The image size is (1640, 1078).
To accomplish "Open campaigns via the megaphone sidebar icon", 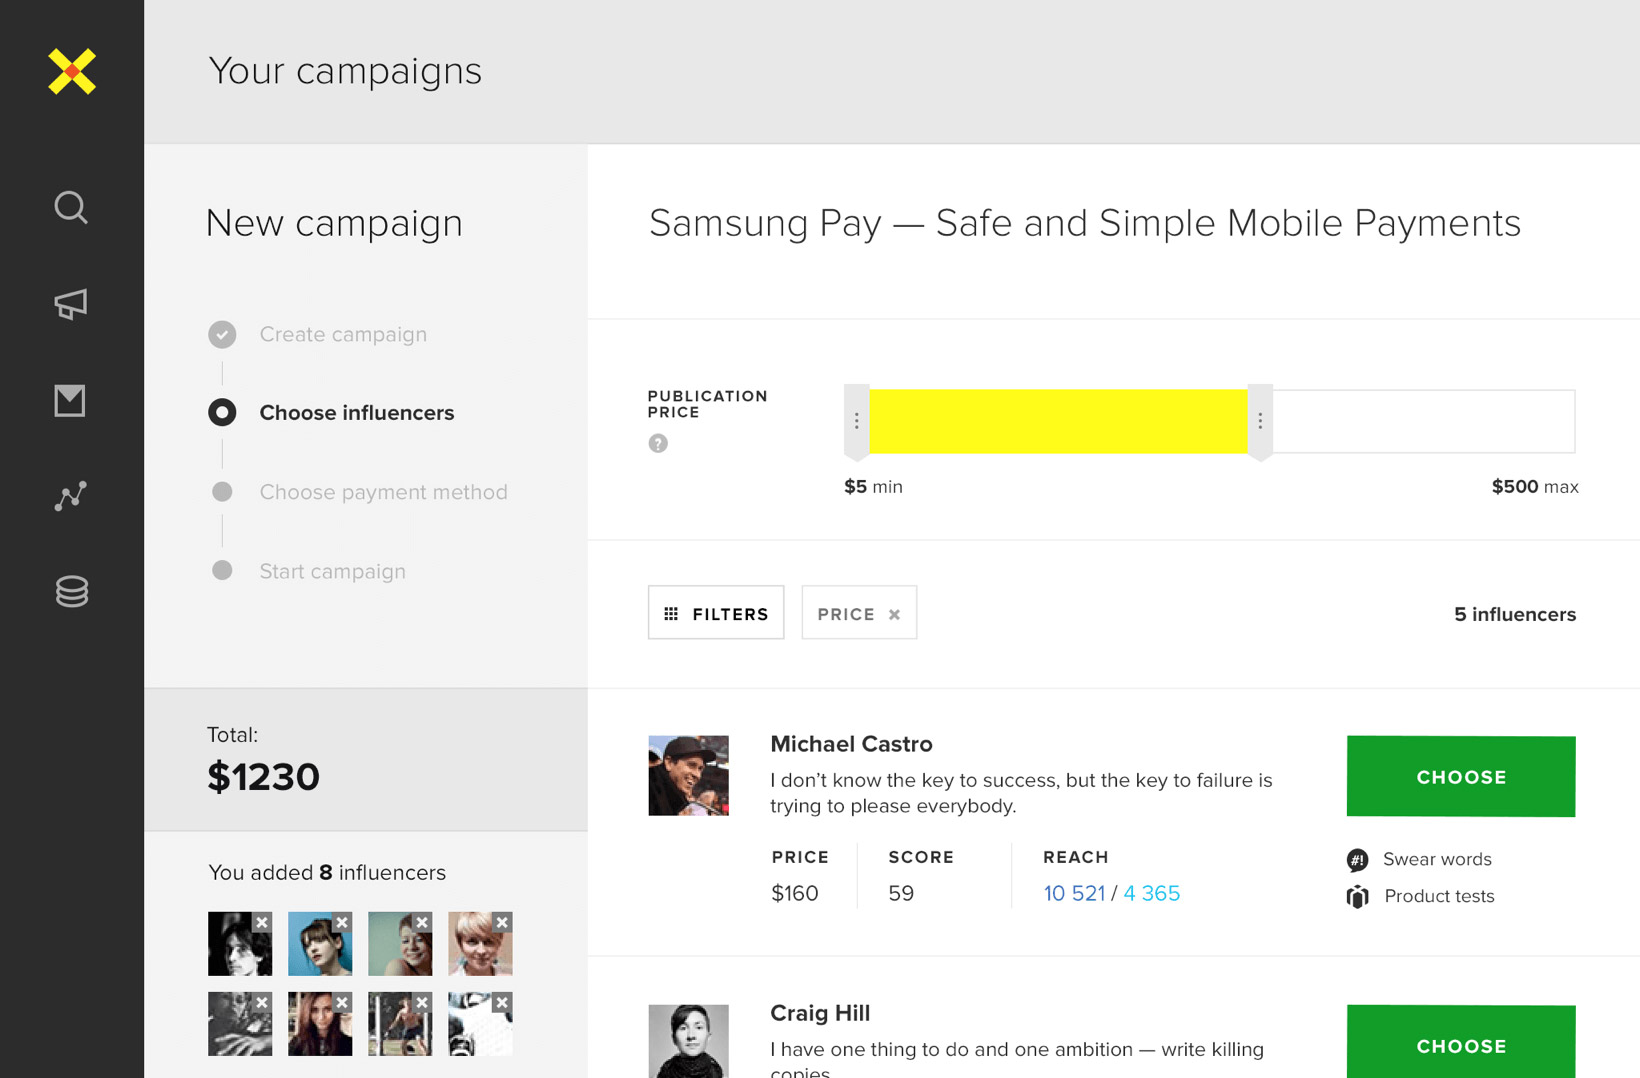I will coord(71,304).
